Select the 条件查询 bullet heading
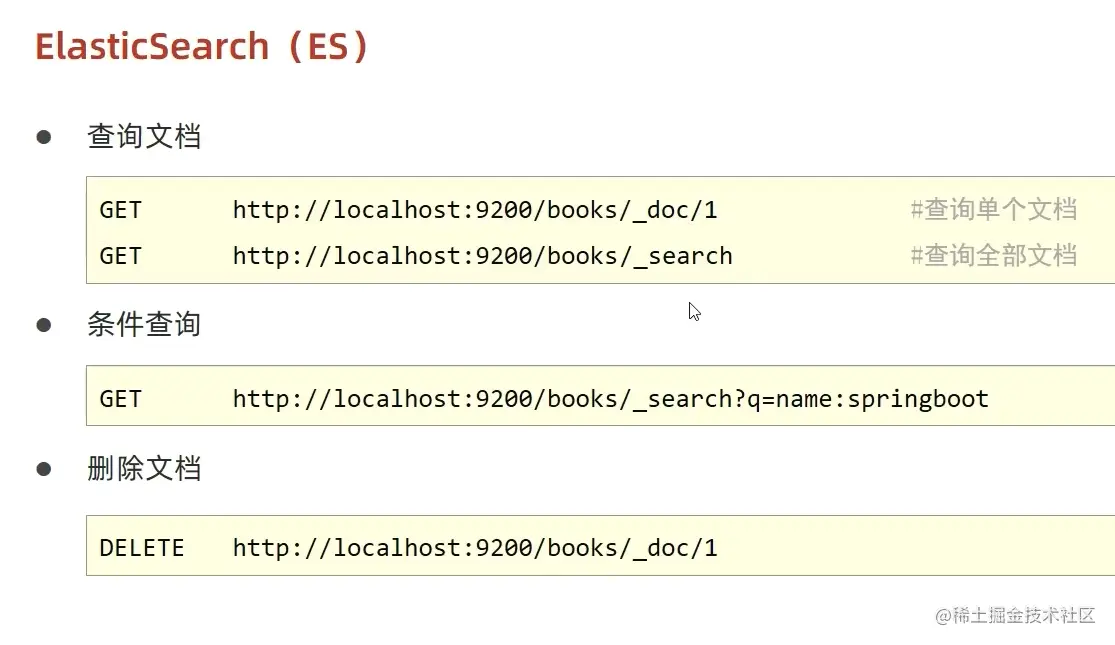This screenshot has width=1115, height=645. pyautogui.click(x=144, y=324)
